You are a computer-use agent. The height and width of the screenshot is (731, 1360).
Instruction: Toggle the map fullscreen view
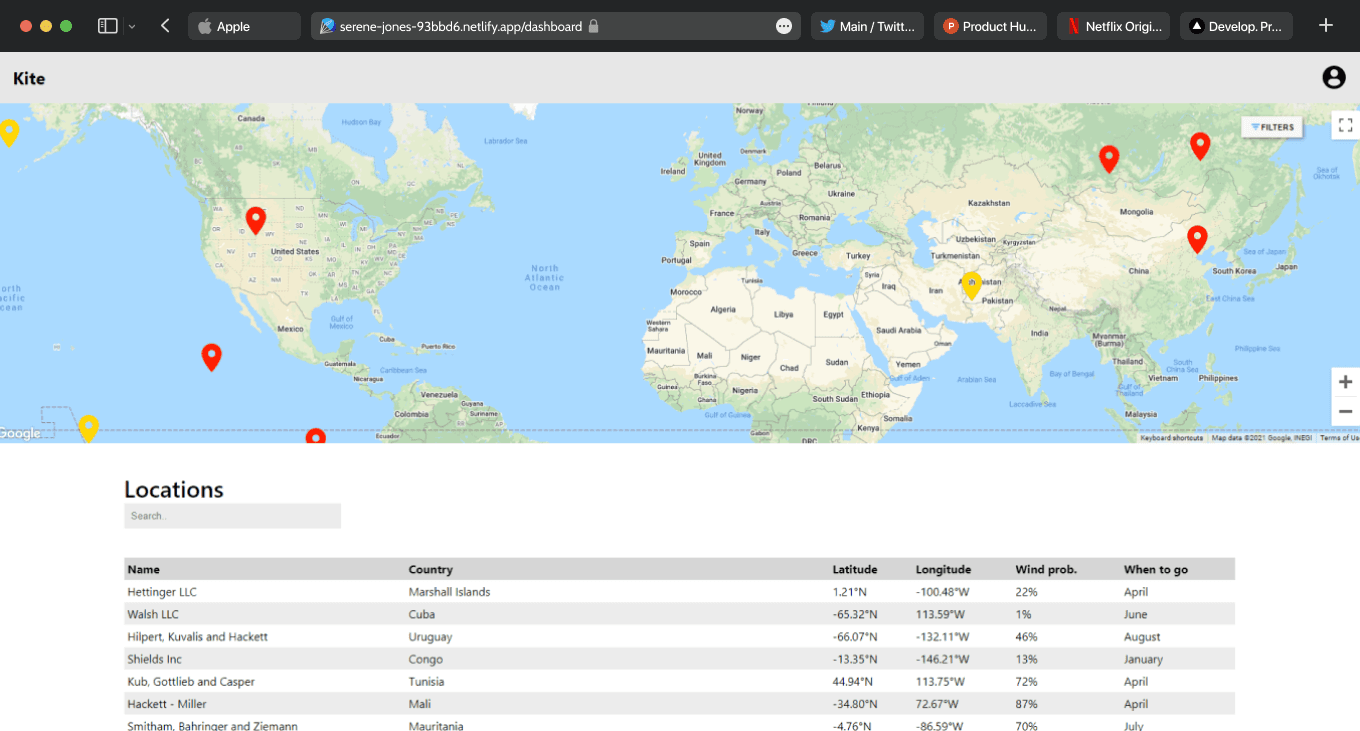[x=1345, y=126]
